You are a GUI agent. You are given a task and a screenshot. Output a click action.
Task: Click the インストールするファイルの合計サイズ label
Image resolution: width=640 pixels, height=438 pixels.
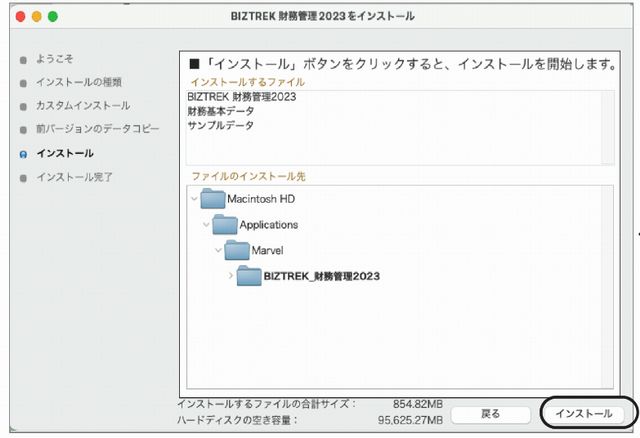coord(267,404)
